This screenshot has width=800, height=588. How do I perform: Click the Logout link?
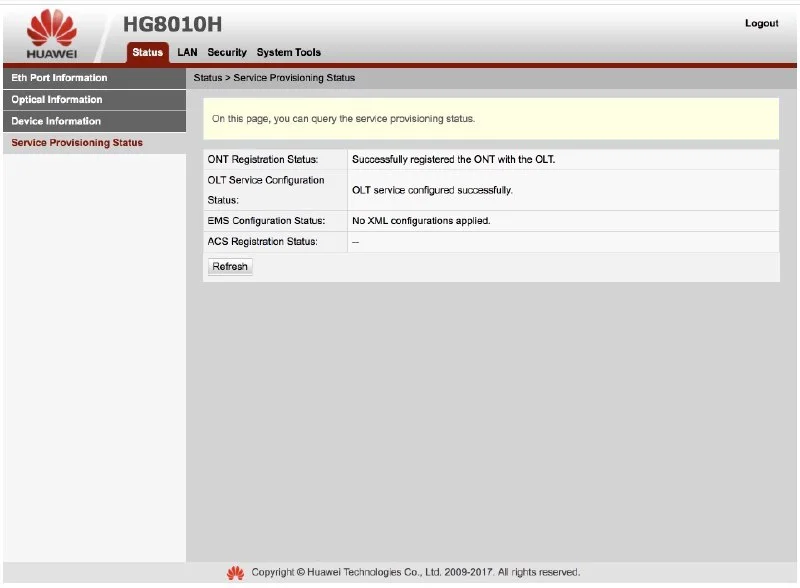click(x=761, y=24)
